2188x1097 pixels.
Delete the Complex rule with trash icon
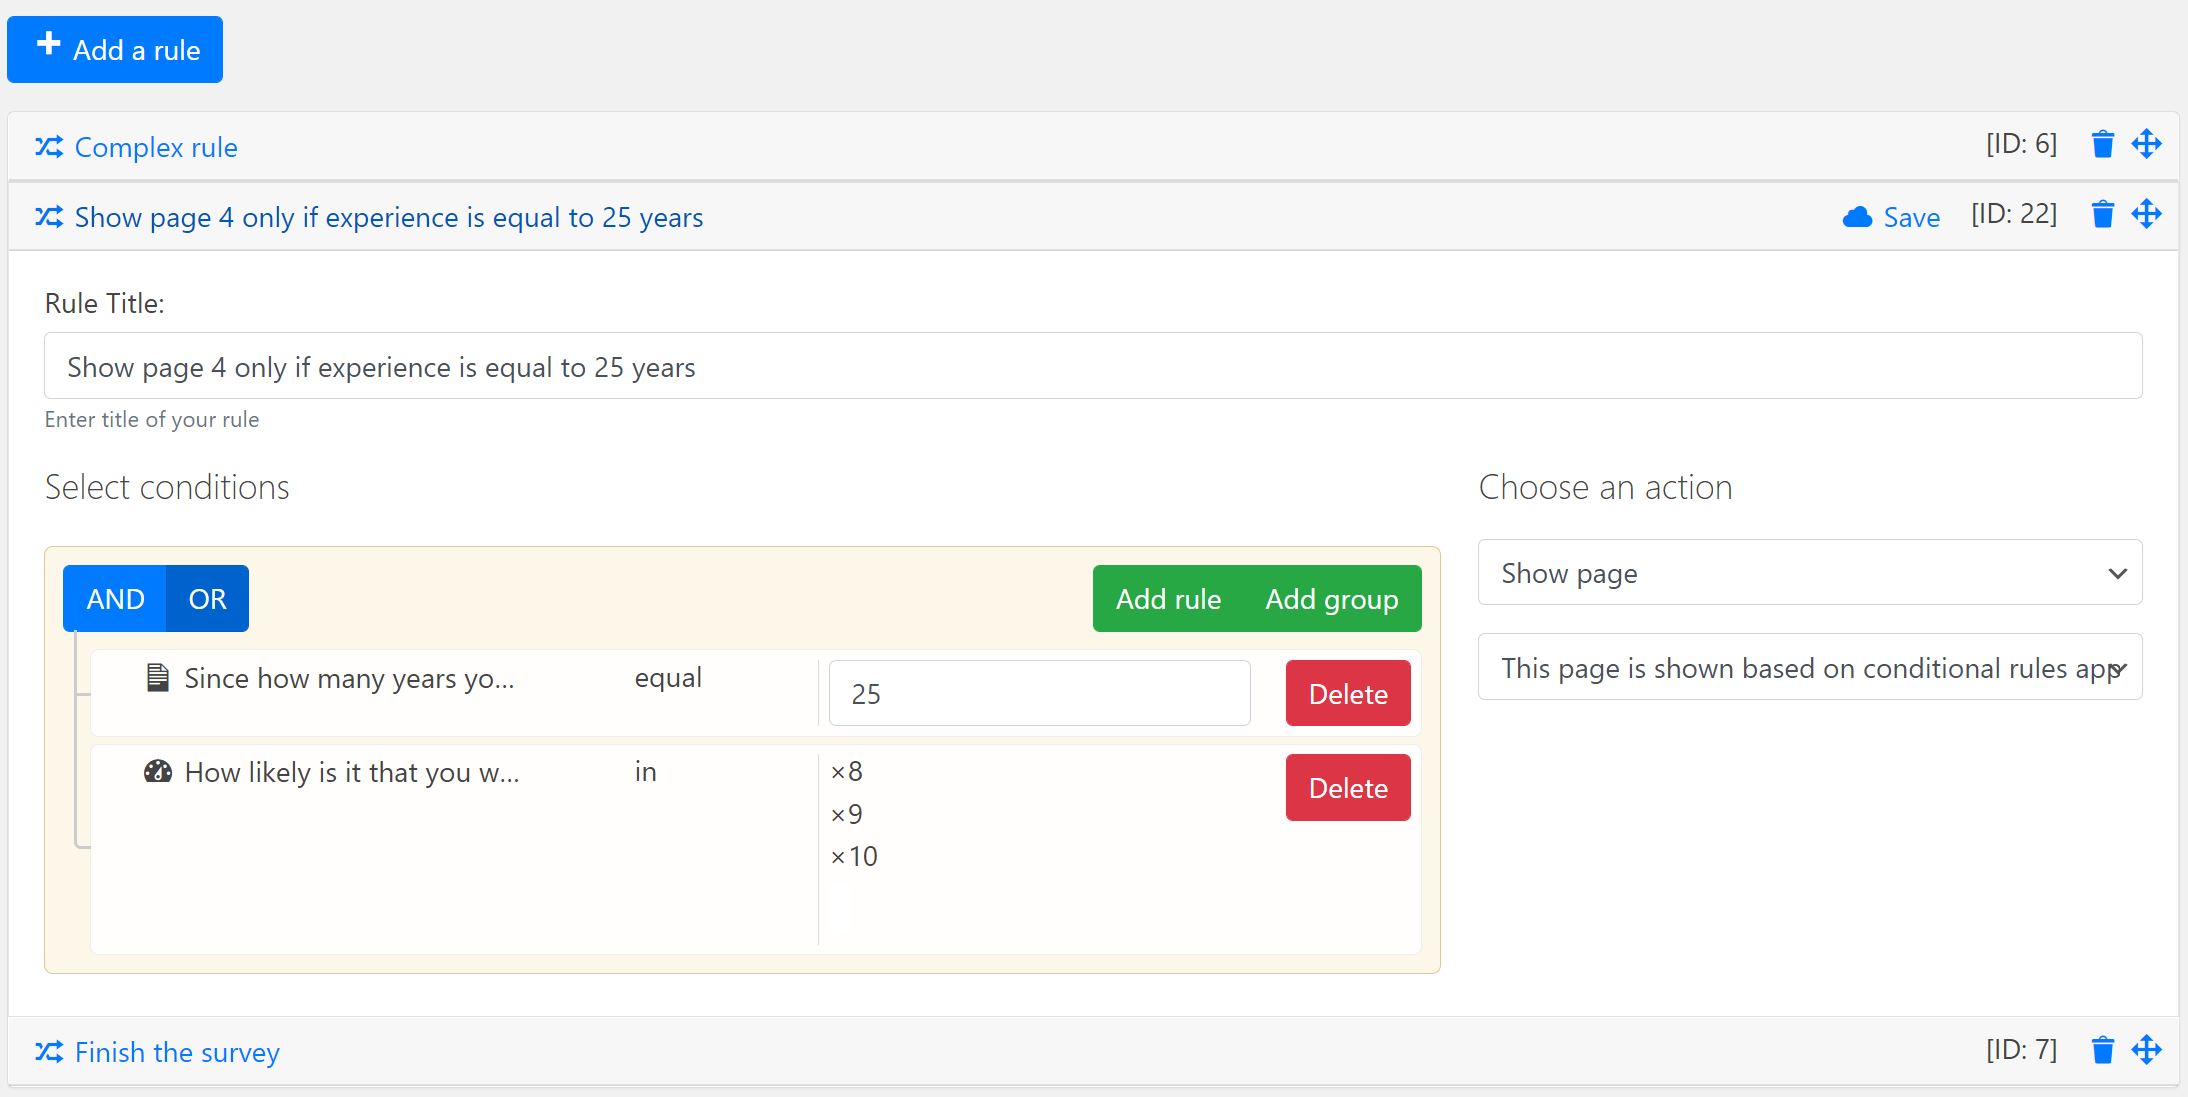pos(2102,145)
